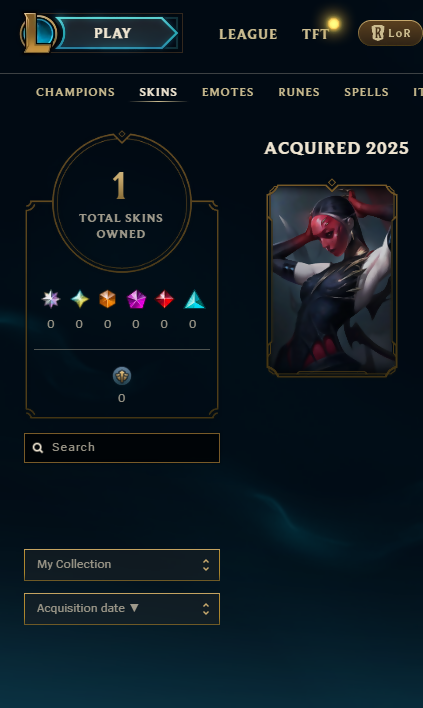Click the magnifier icon in Search box
Viewport: 423px width, 708px height.
pos(38,447)
